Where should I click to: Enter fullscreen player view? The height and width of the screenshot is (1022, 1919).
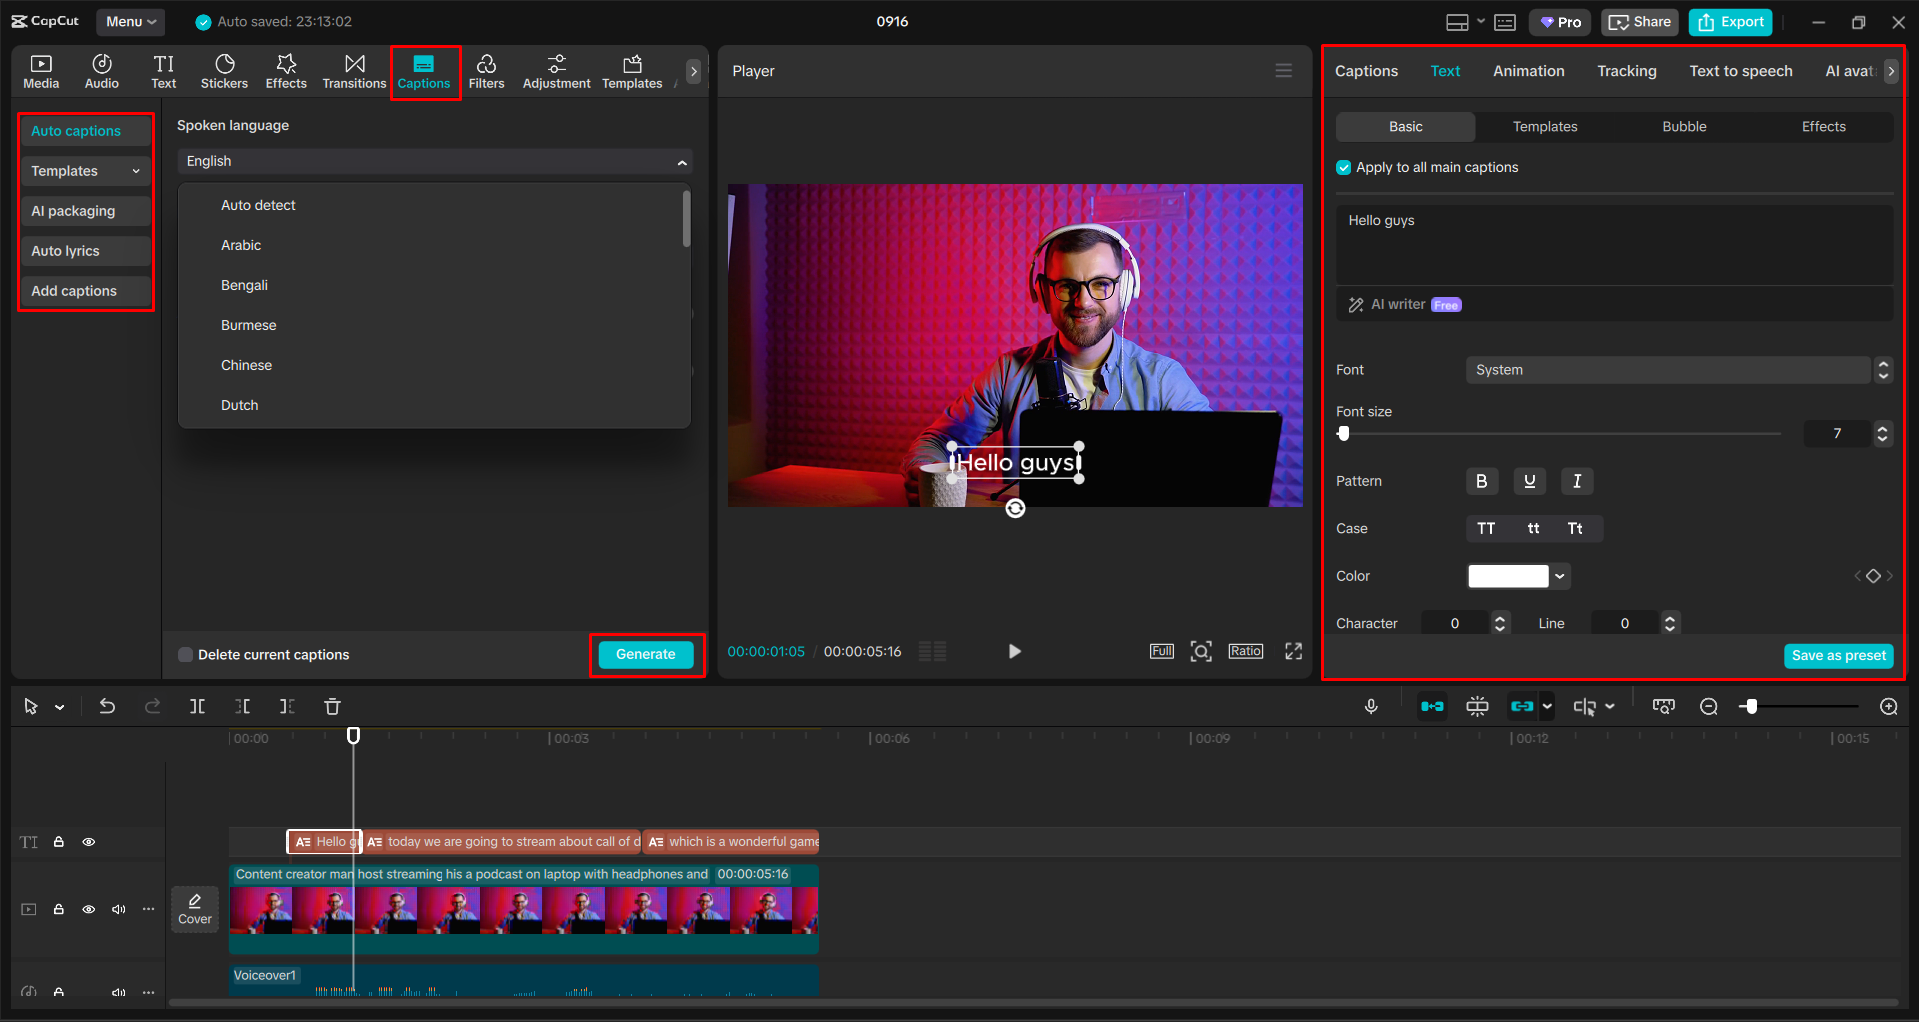pyautogui.click(x=1293, y=652)
